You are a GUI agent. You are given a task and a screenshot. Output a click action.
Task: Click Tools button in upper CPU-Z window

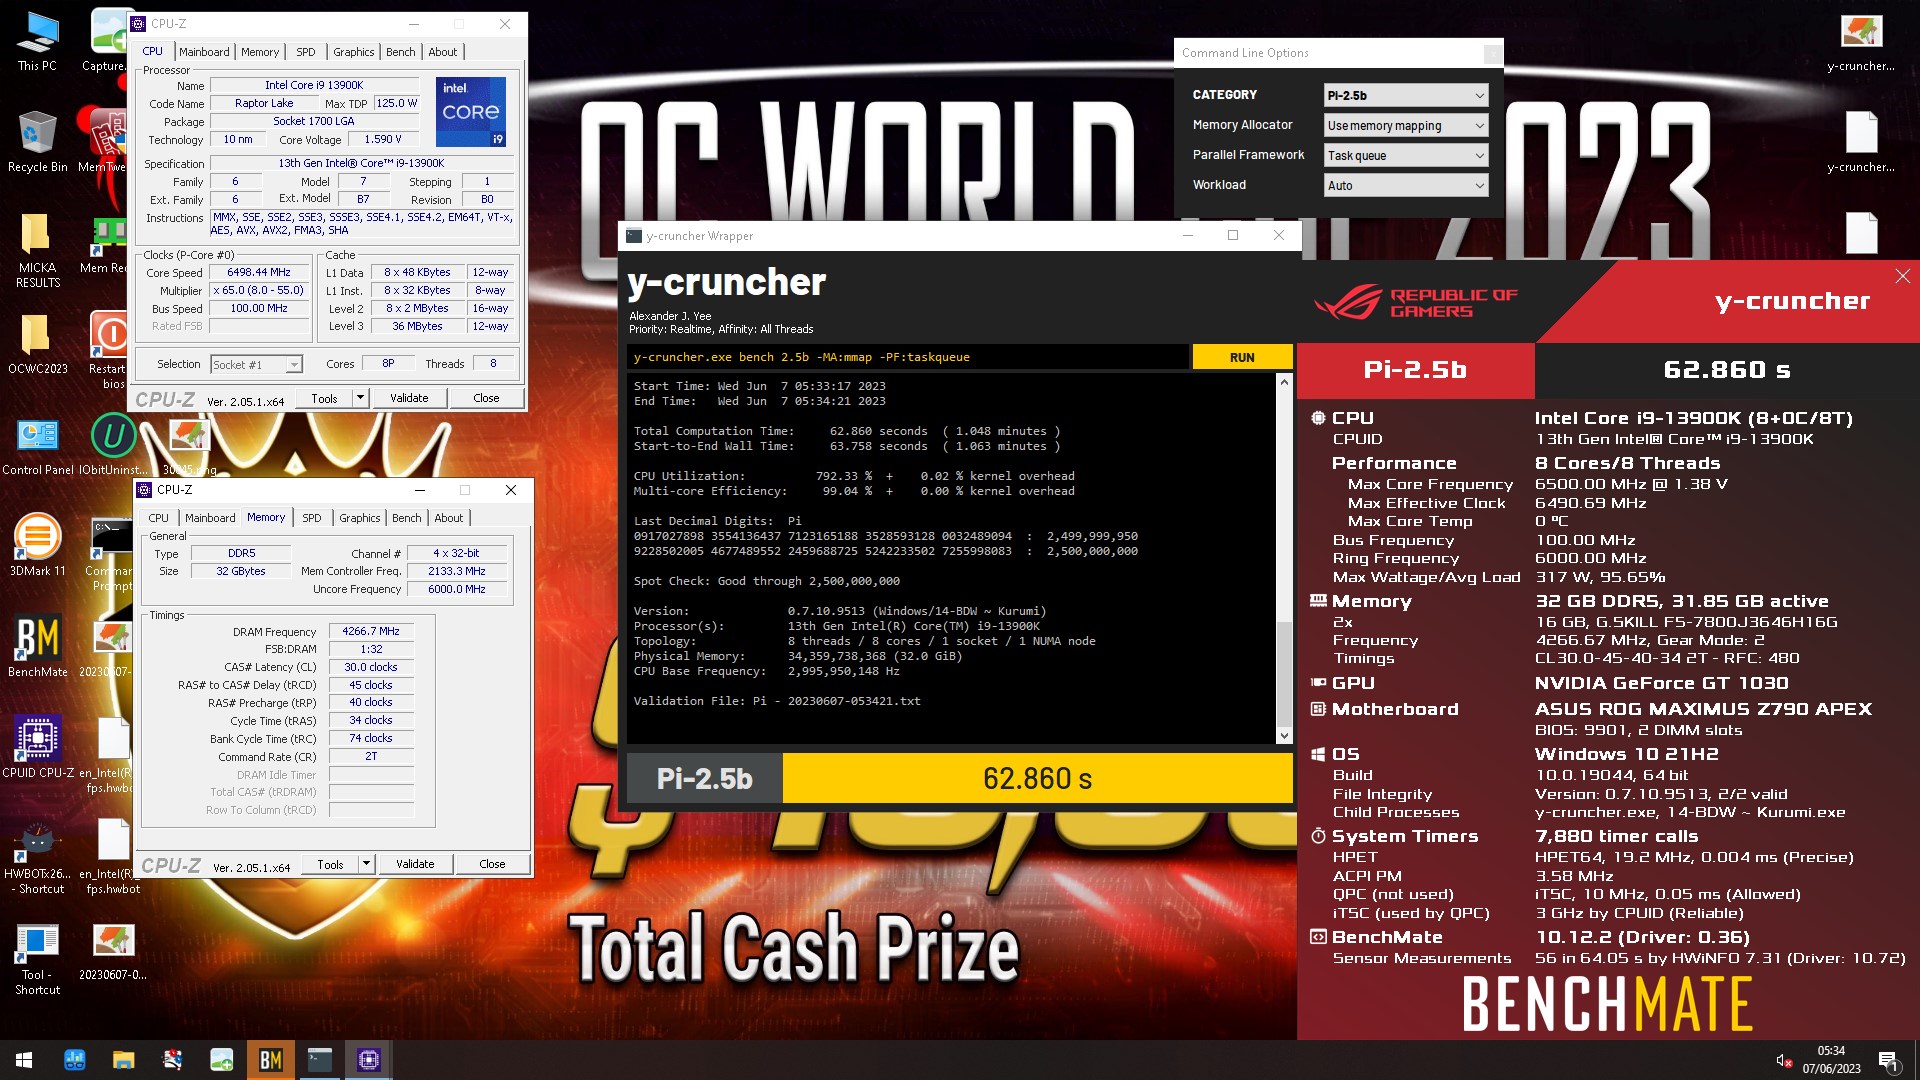pos(324,398)
